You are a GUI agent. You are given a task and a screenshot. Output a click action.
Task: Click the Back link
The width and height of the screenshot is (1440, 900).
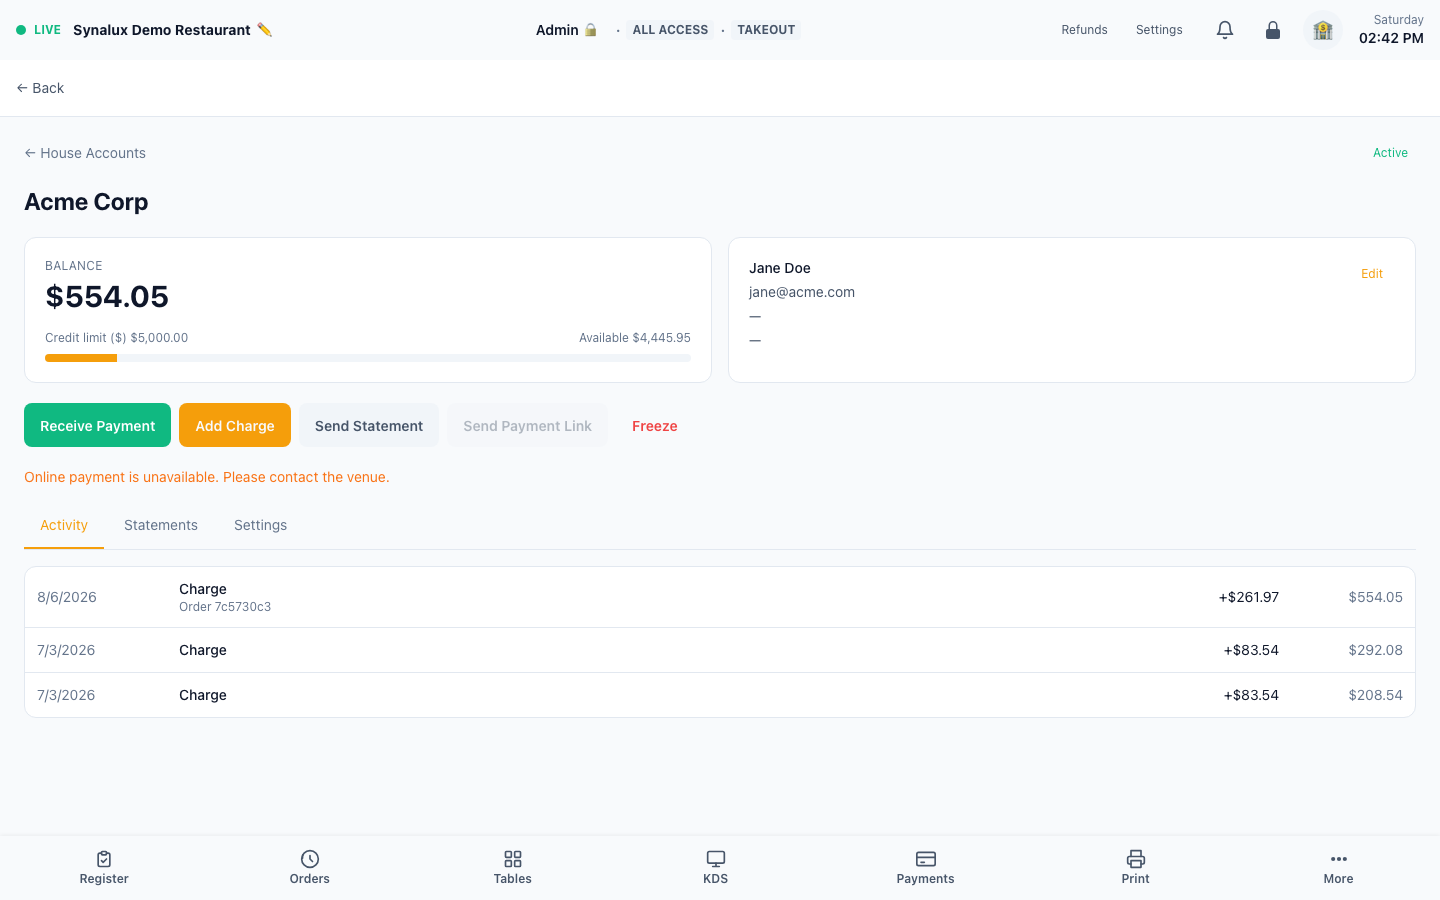pyautogui.click(x=40, y=88)
